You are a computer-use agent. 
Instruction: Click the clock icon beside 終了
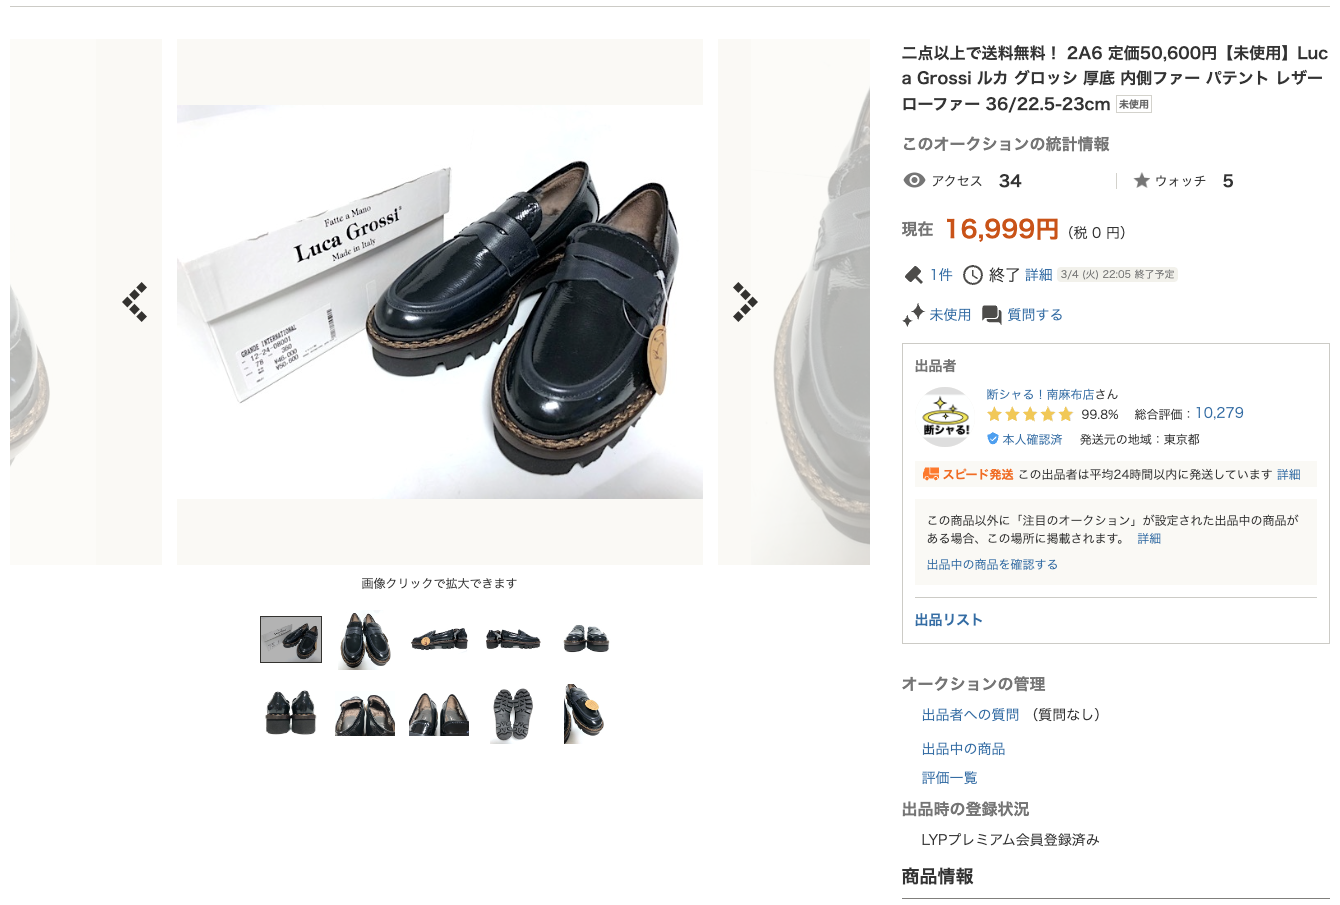pos(973,275)
